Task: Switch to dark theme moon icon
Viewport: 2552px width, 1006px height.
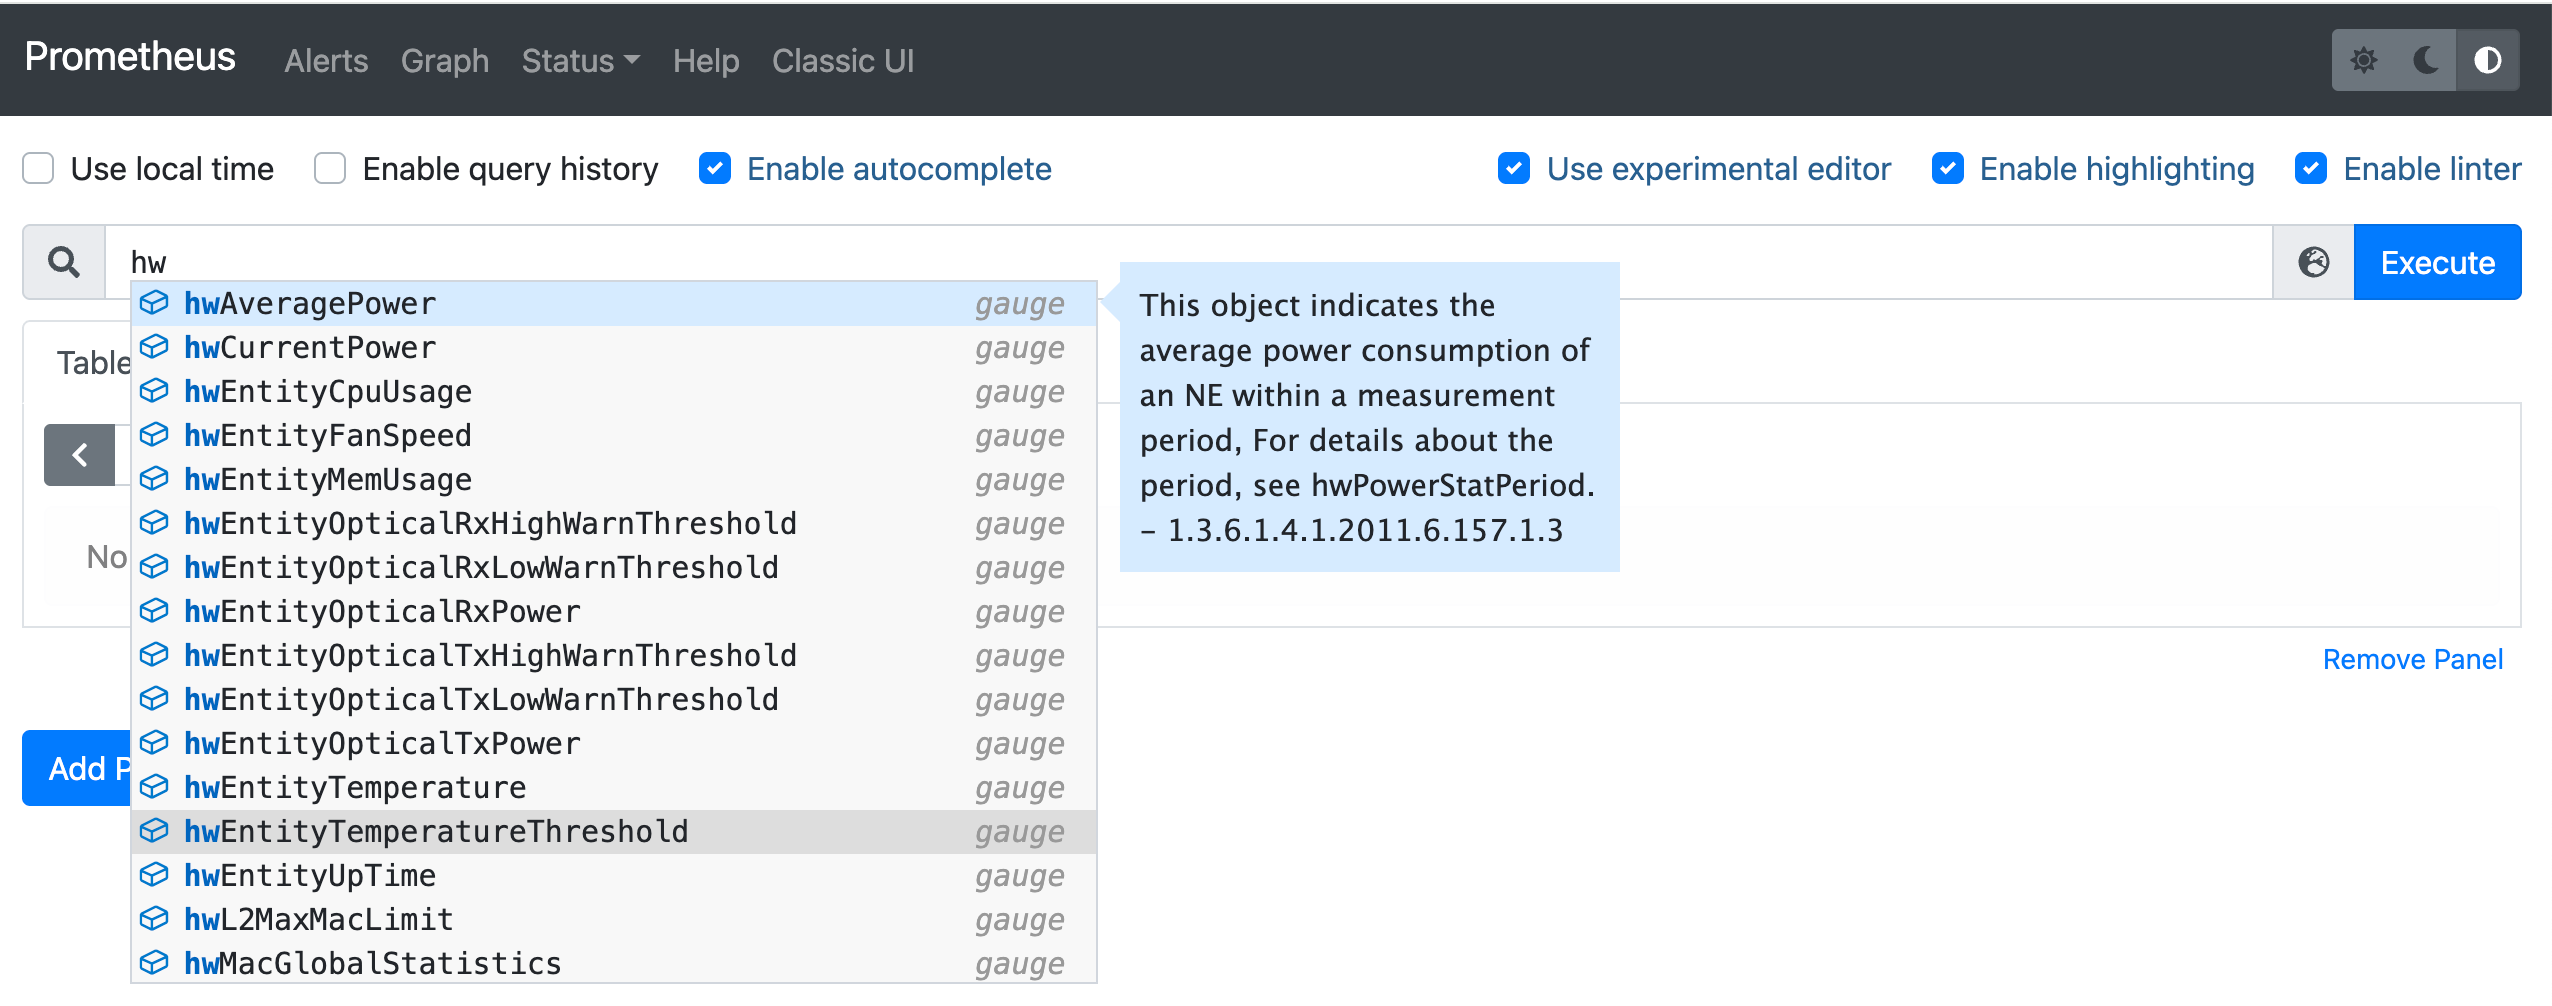Action: (2425, 60)
